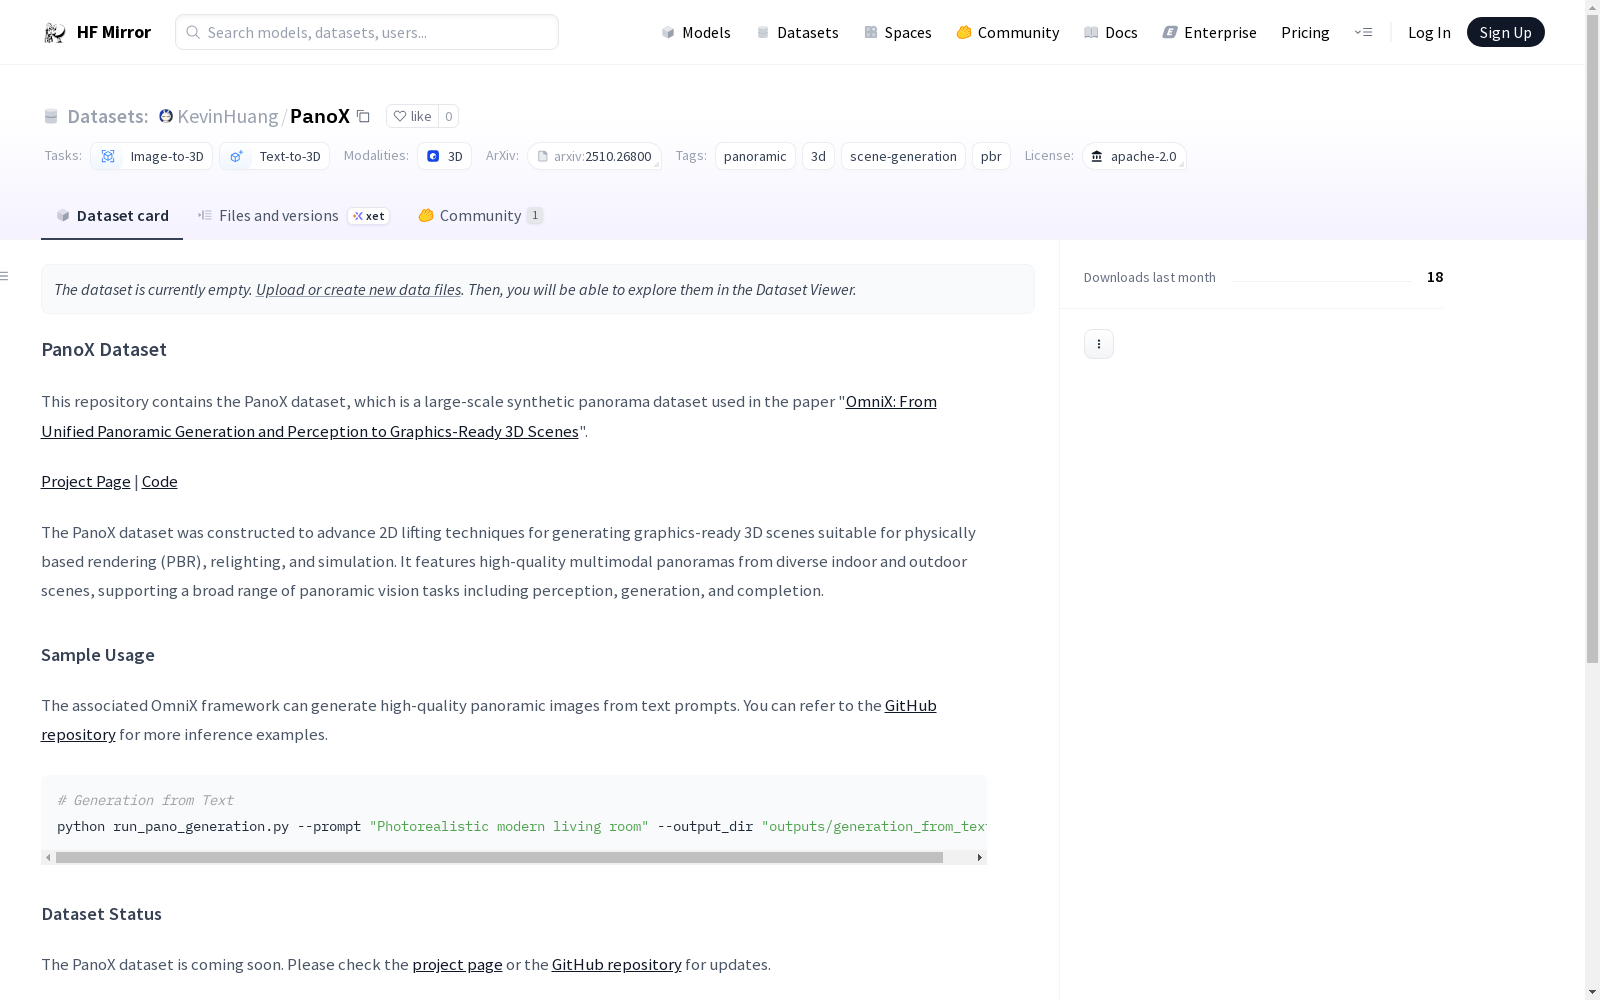
Task: Click the apache-2.0 license tag
Action: 1134,156
